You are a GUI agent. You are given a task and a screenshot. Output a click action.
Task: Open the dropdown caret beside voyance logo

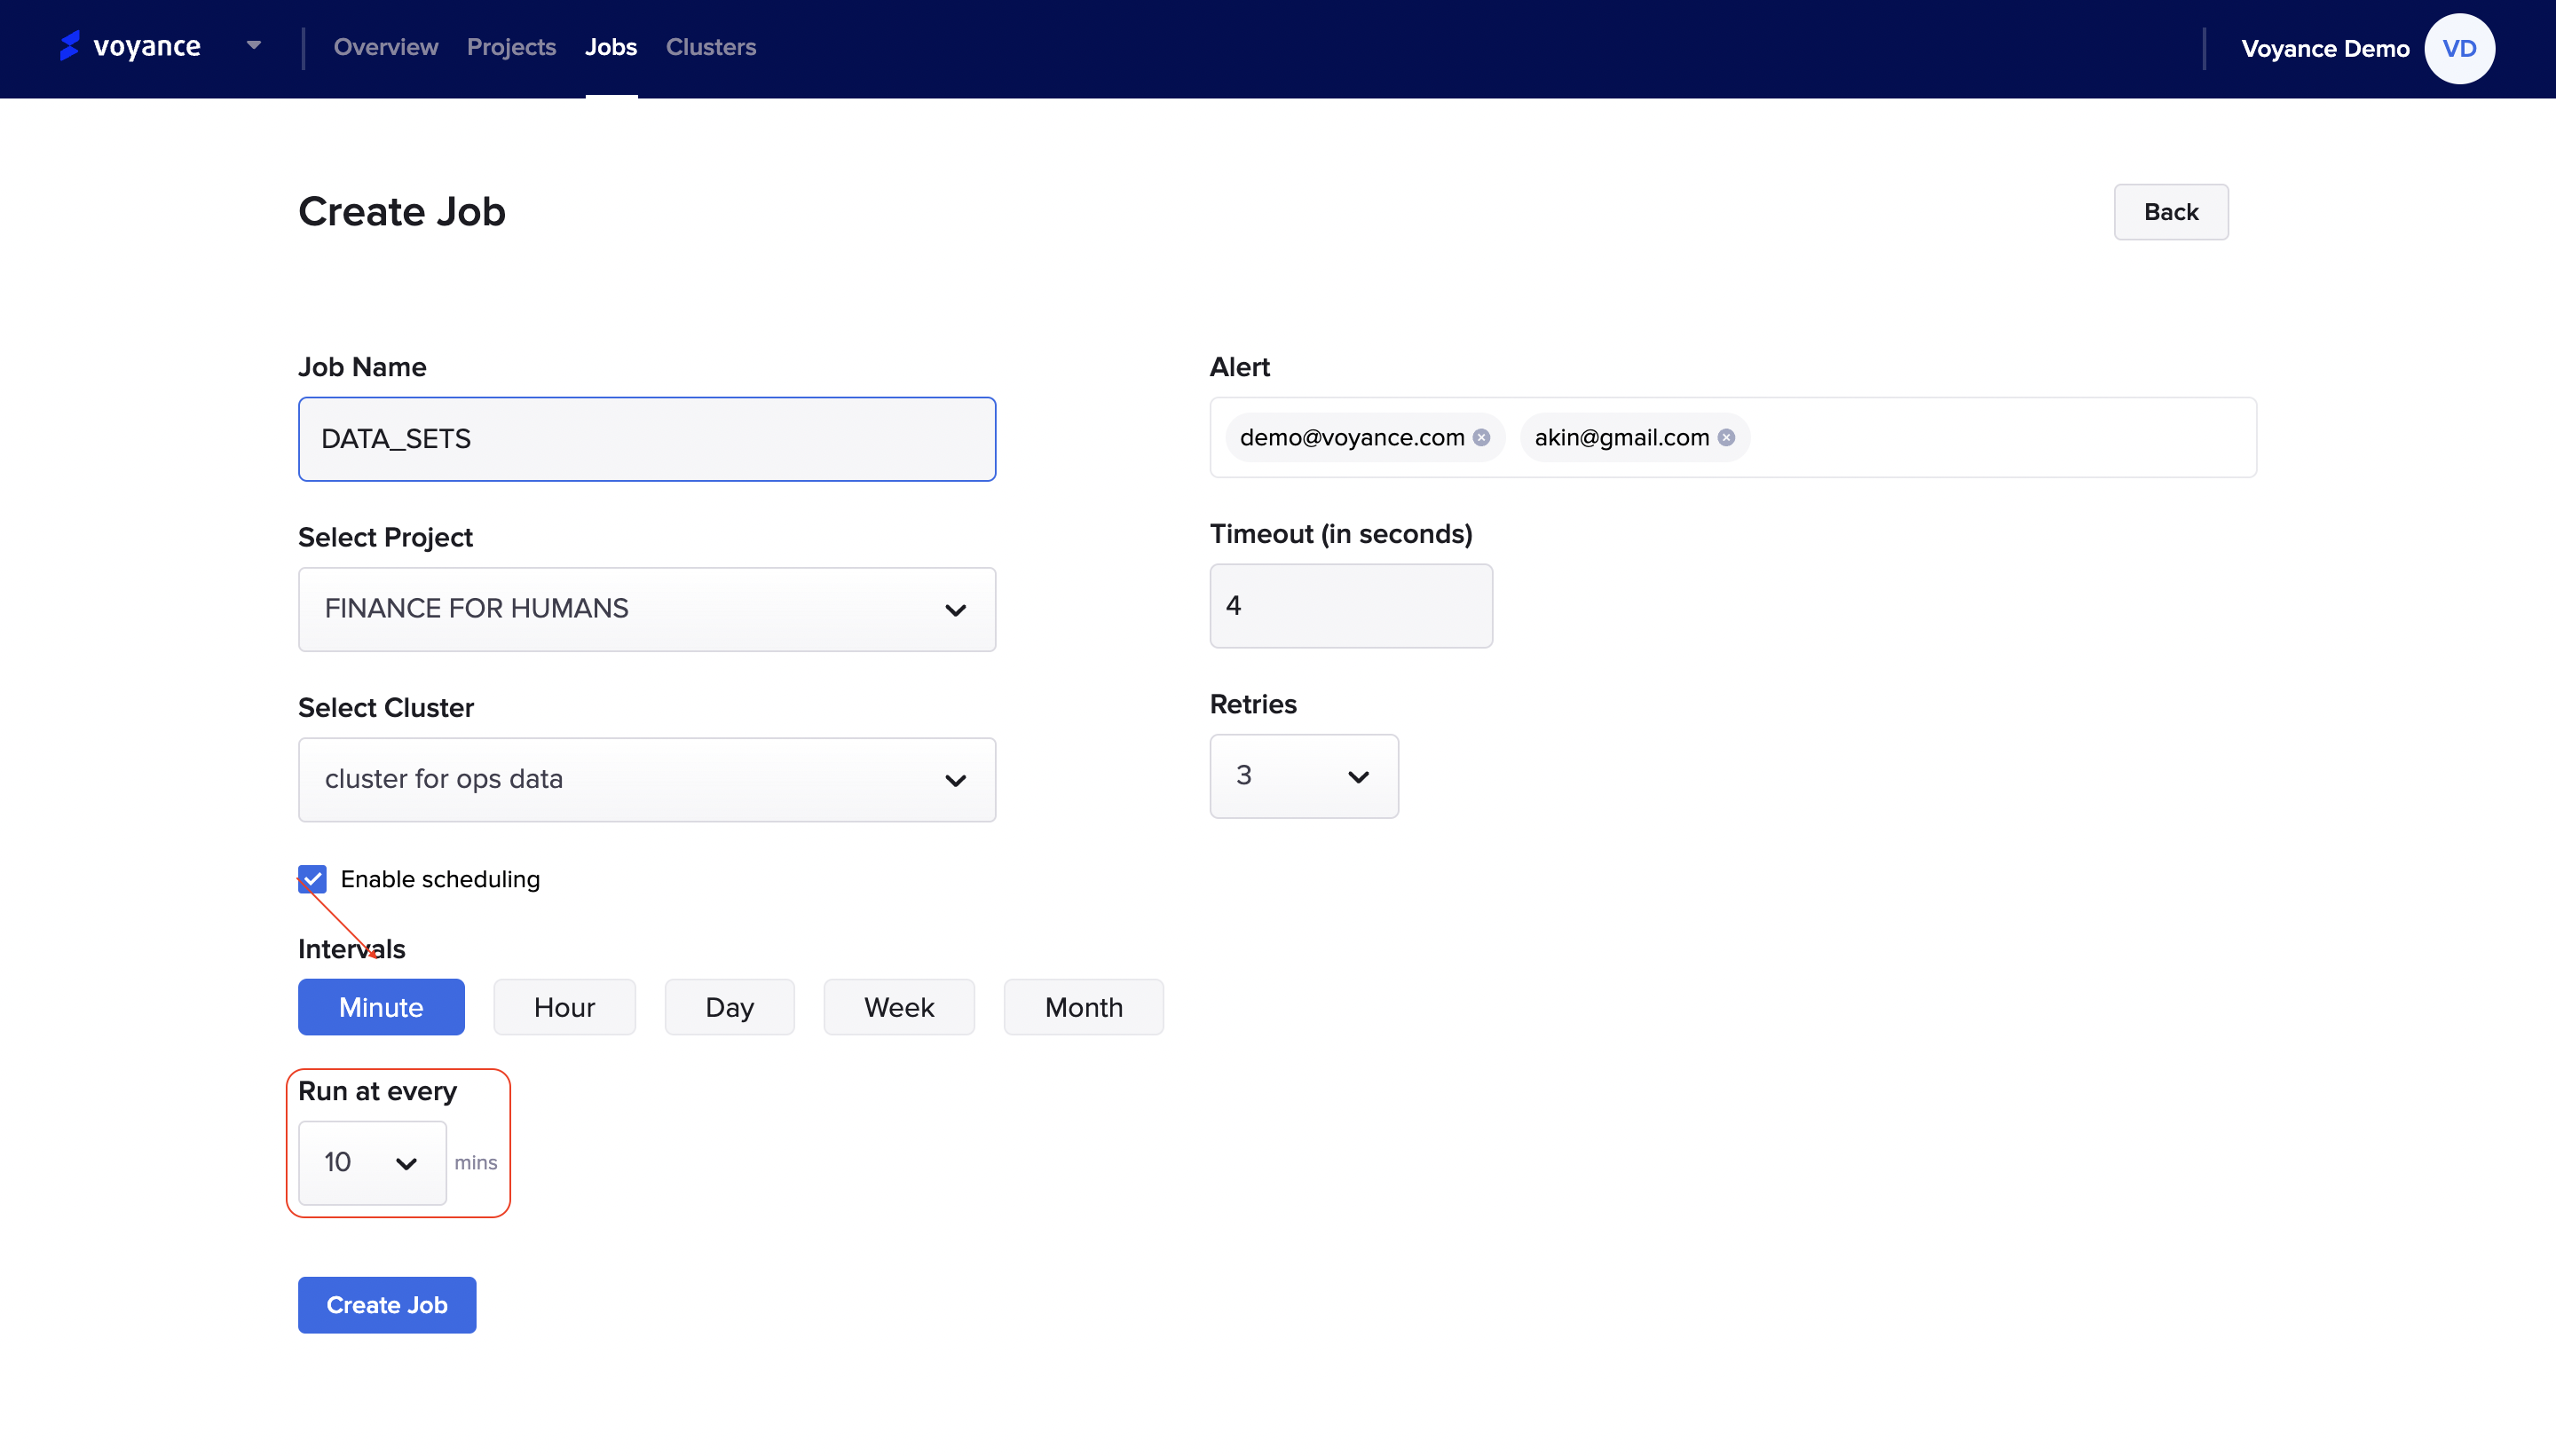[x=254, y=45]
